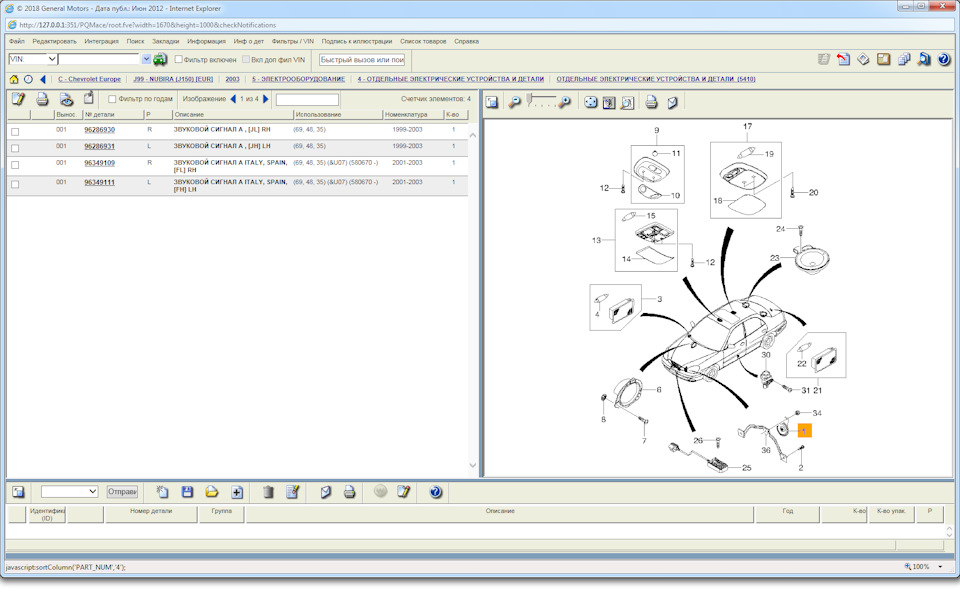The height and width of the screenshot is (596, 960).
Task: Click the fit illustration to window icon
Action: pyautogui.click(x=609, y=102)
